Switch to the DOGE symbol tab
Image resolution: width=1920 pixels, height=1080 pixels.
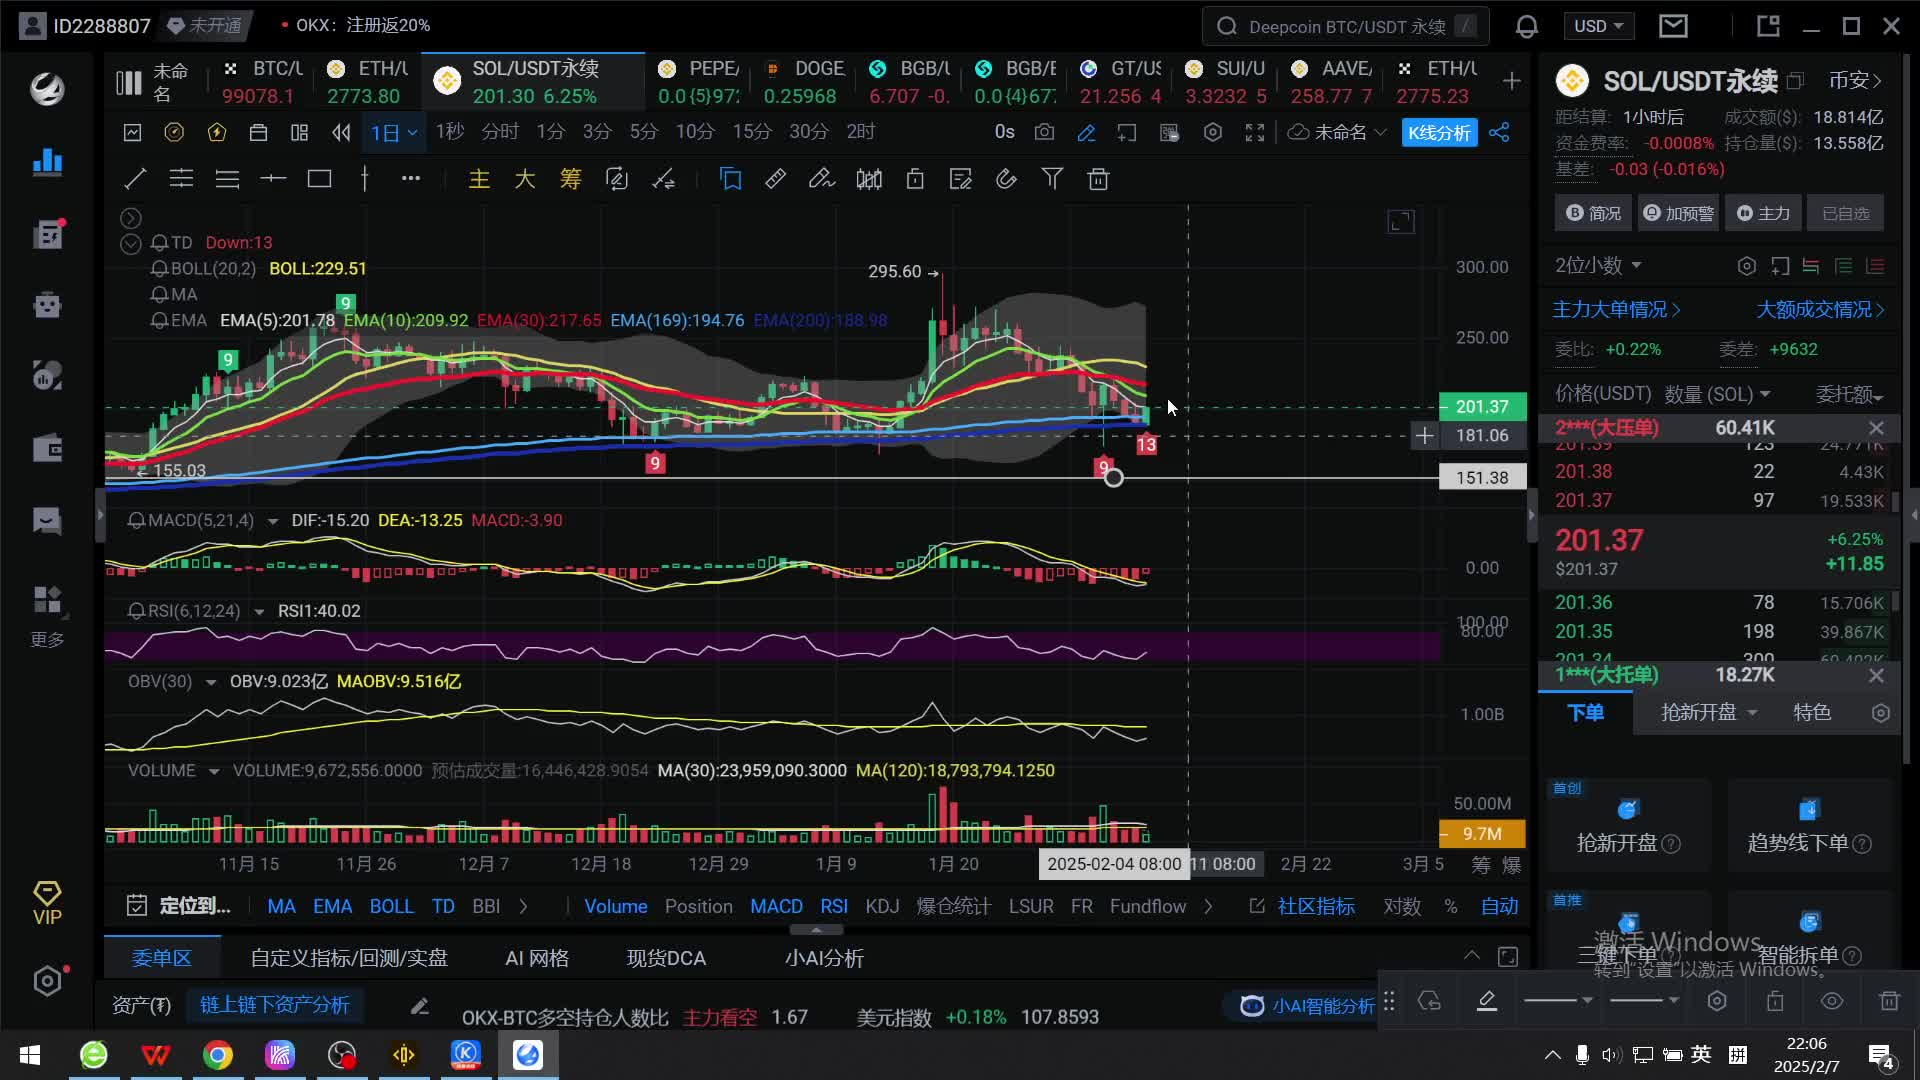805,81
